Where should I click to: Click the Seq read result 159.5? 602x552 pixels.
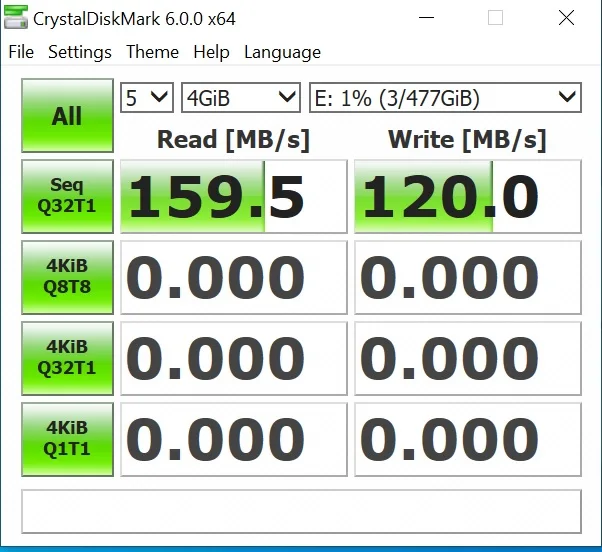coord(234,197)
